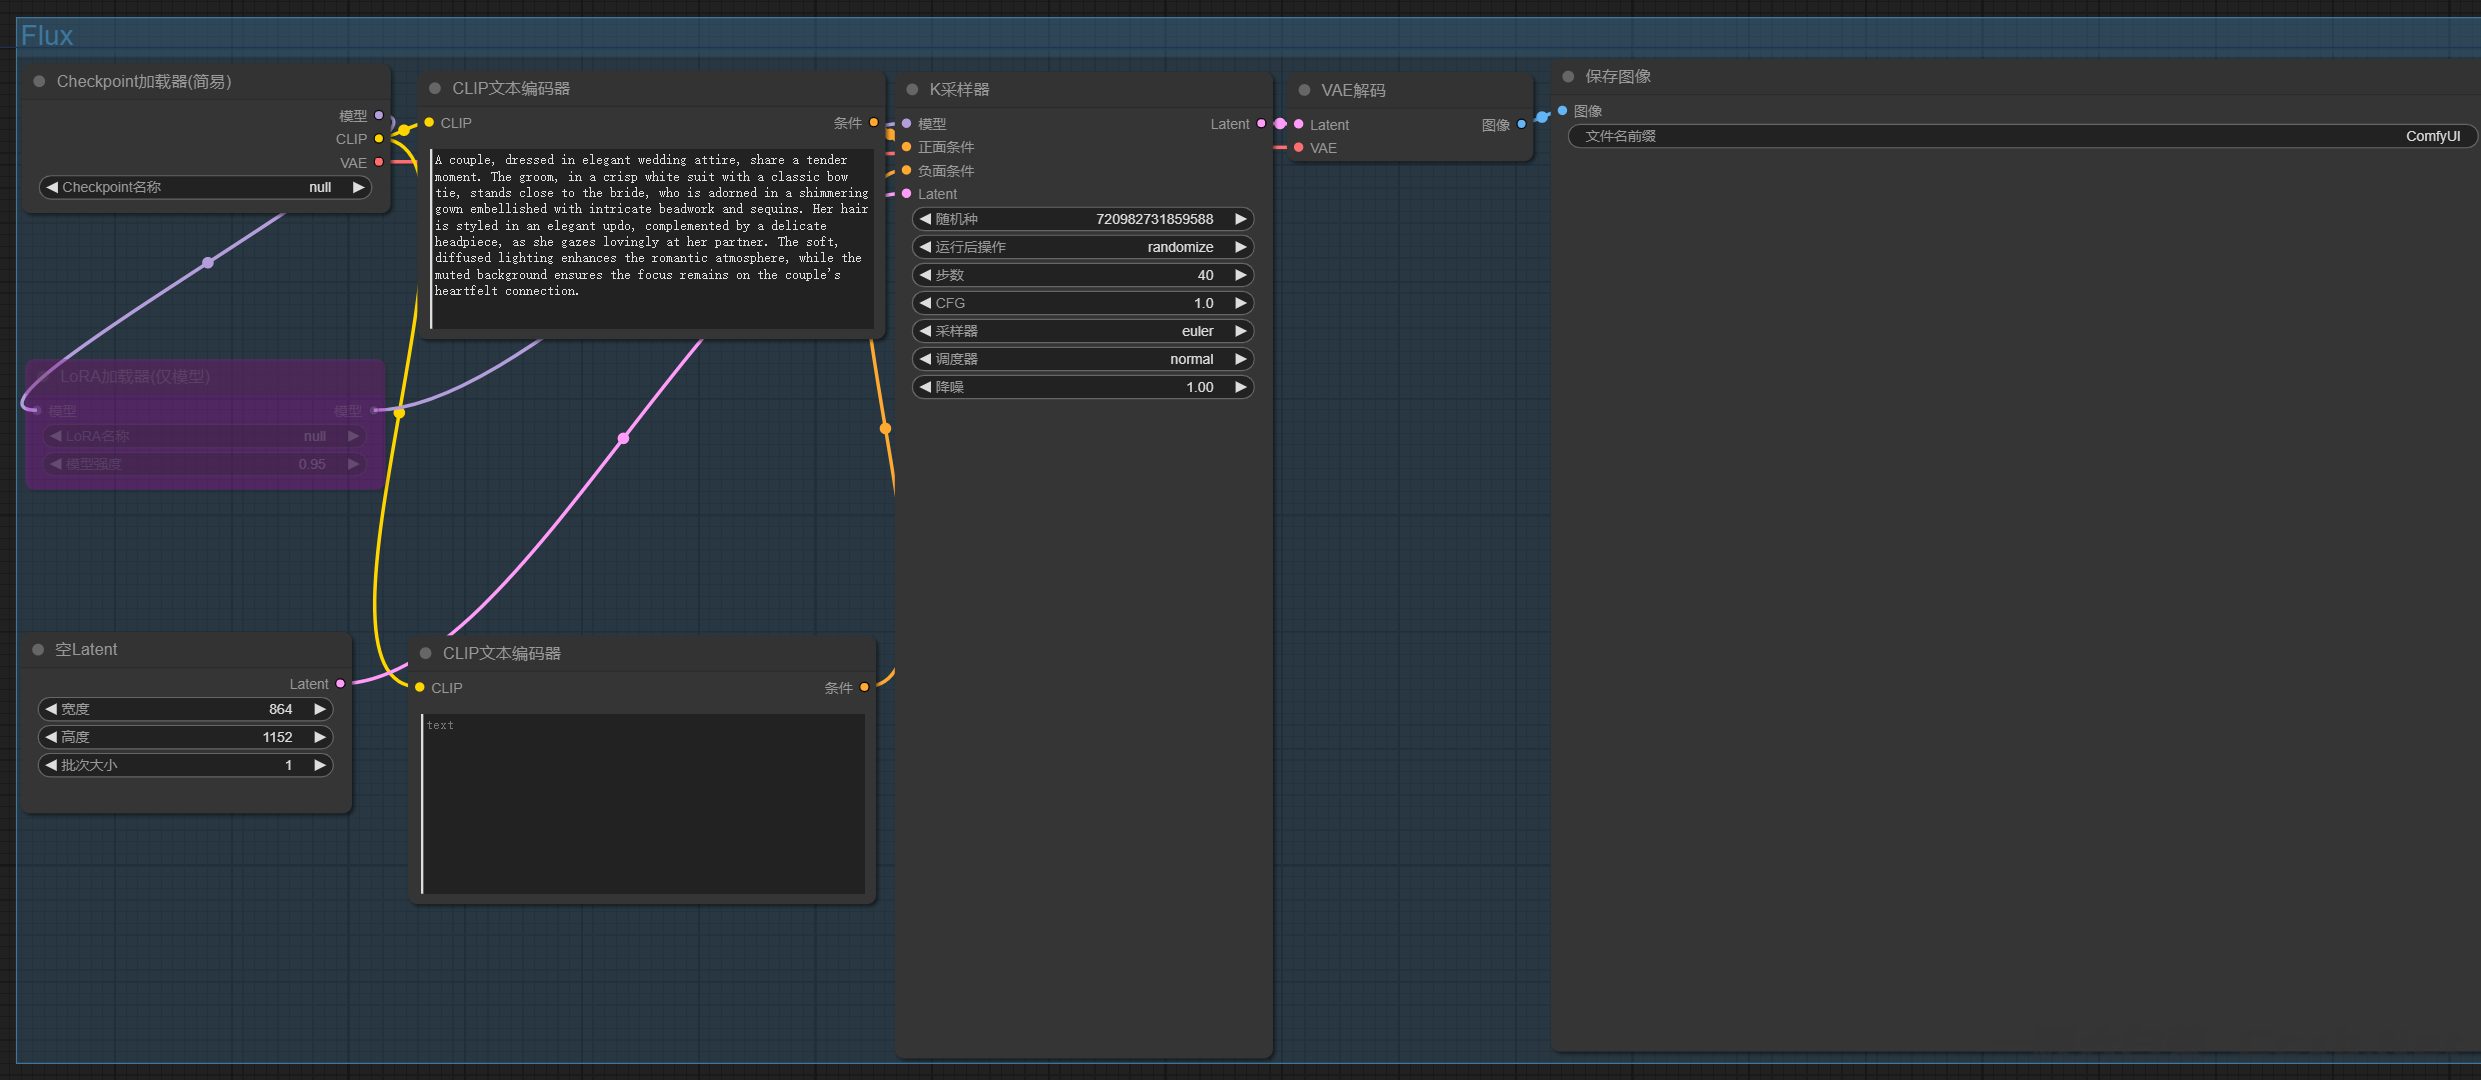The width and height of the screenshot is (2481, 1080).
Task: Decrease 高度 height 1152 with left arrow
Action: [50, 737]
